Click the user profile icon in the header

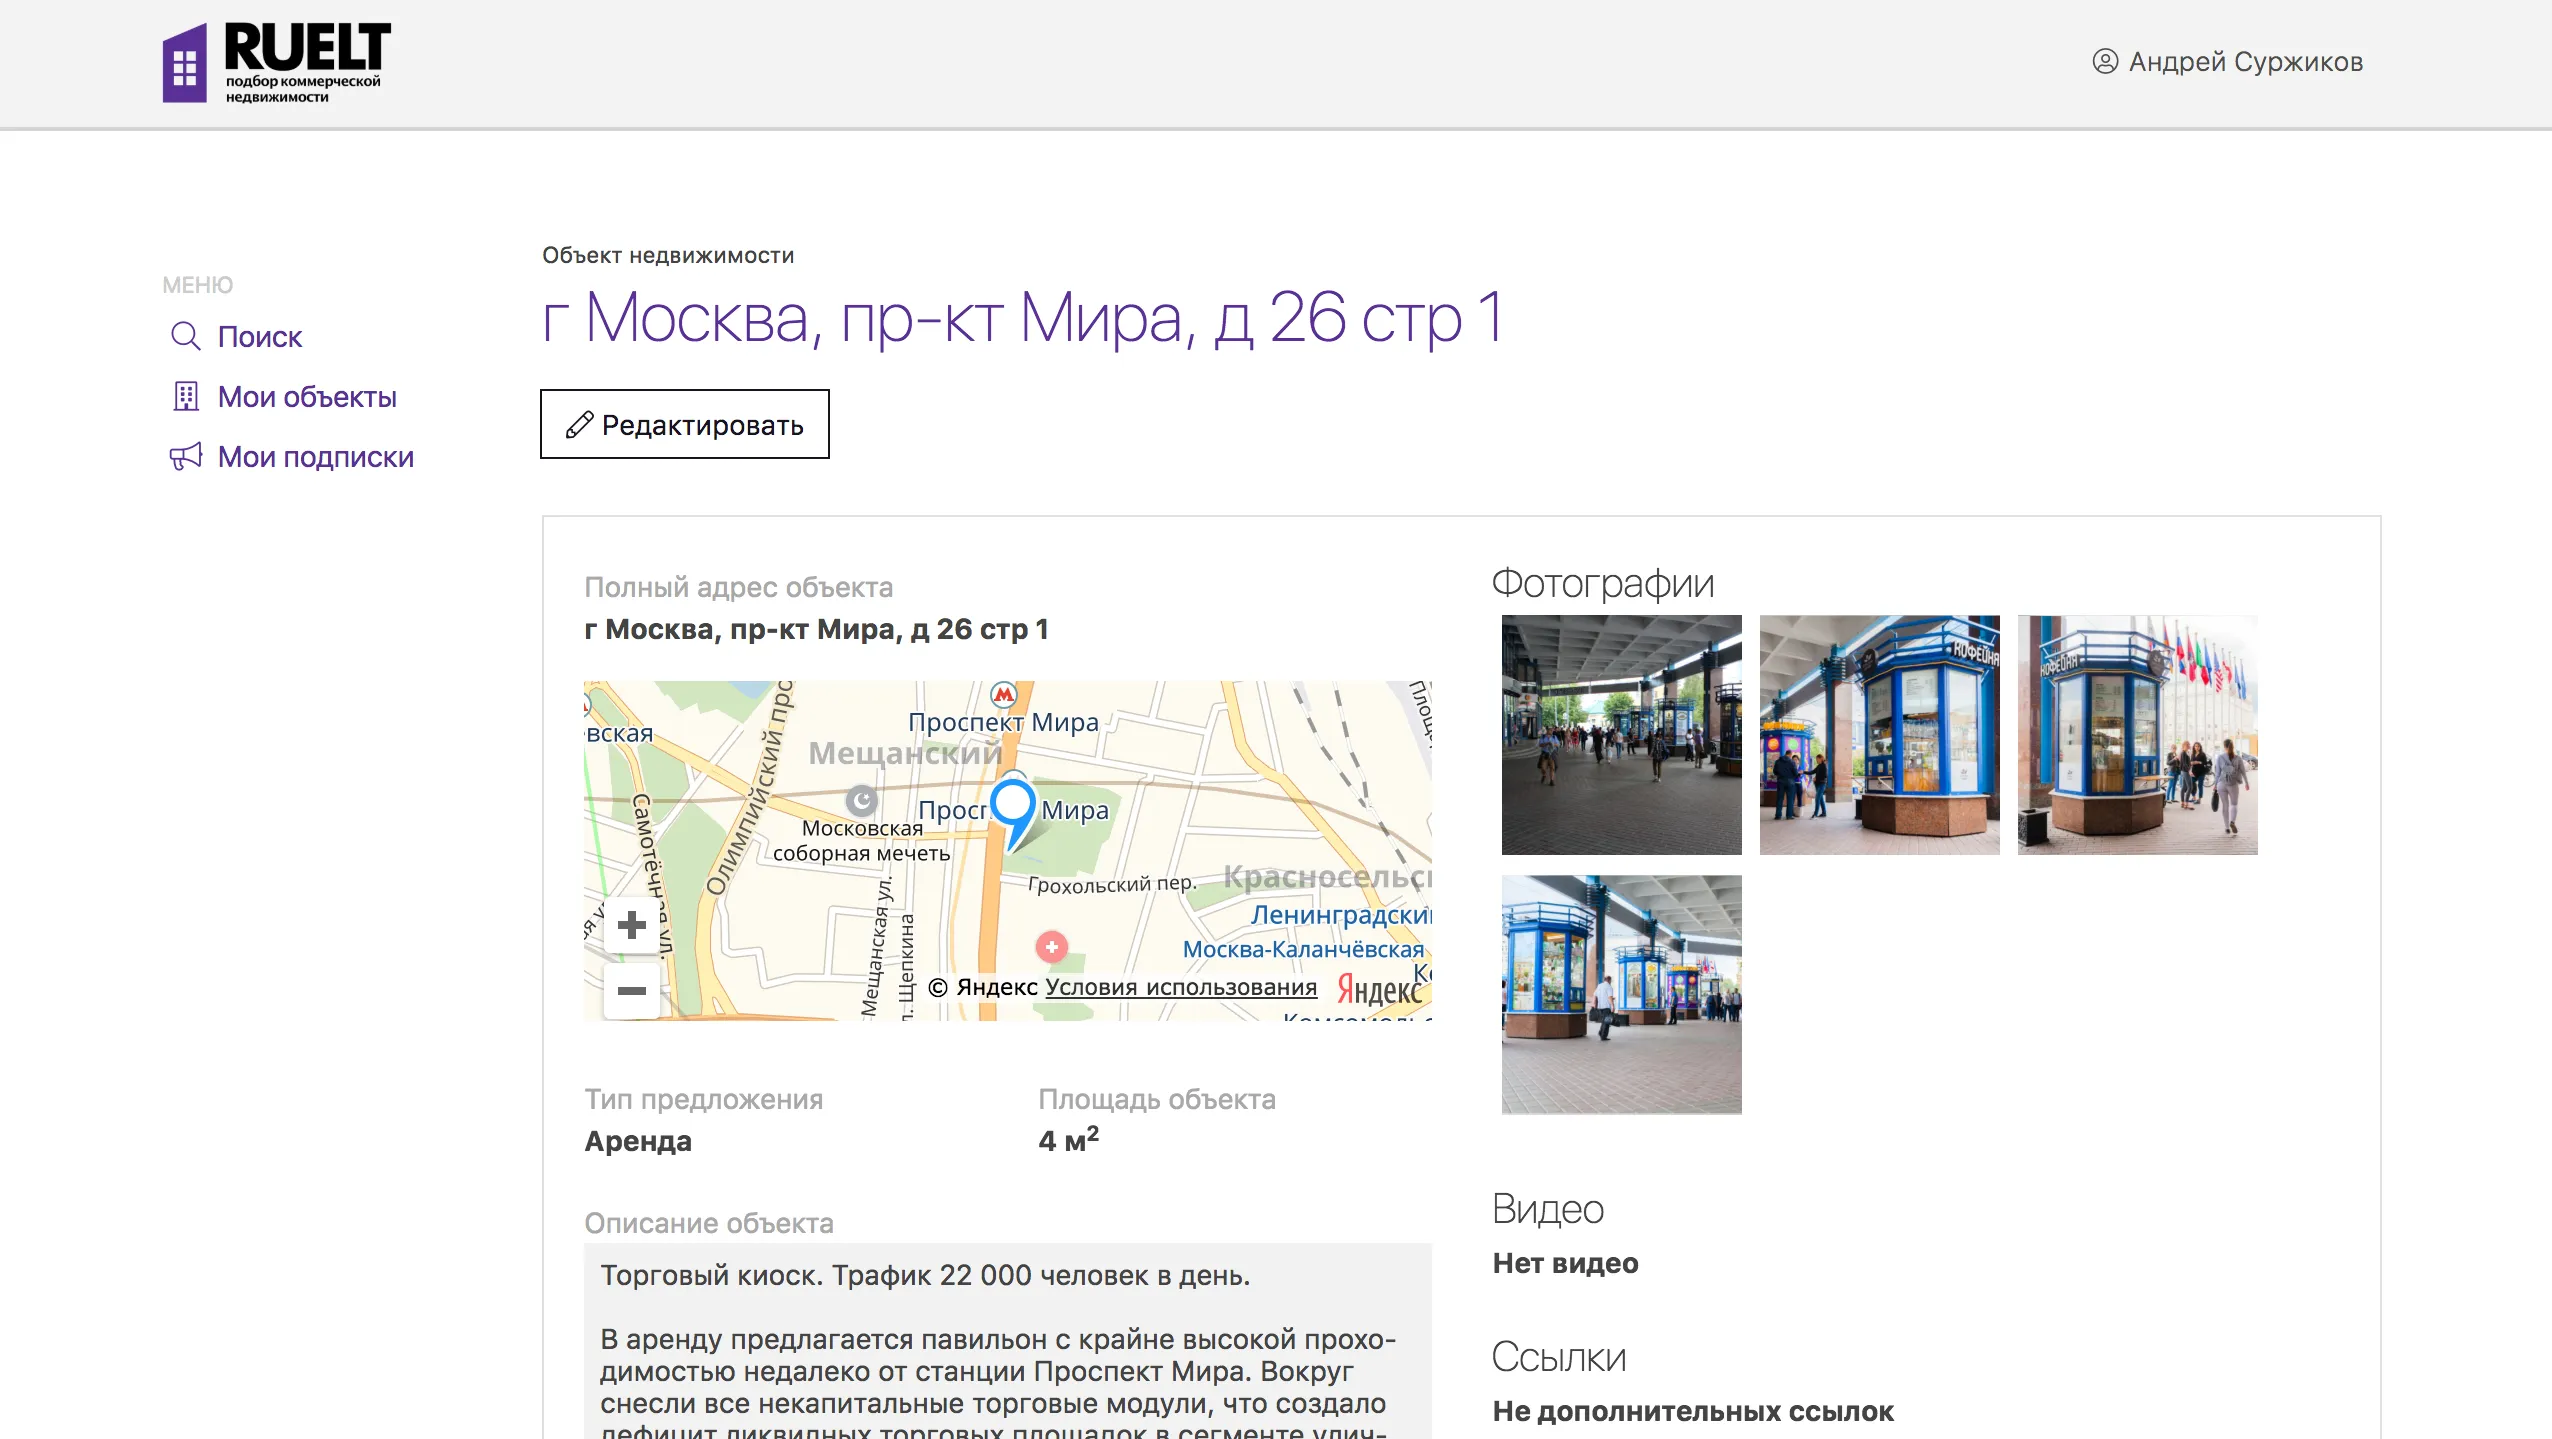[x=2104, y=62]
